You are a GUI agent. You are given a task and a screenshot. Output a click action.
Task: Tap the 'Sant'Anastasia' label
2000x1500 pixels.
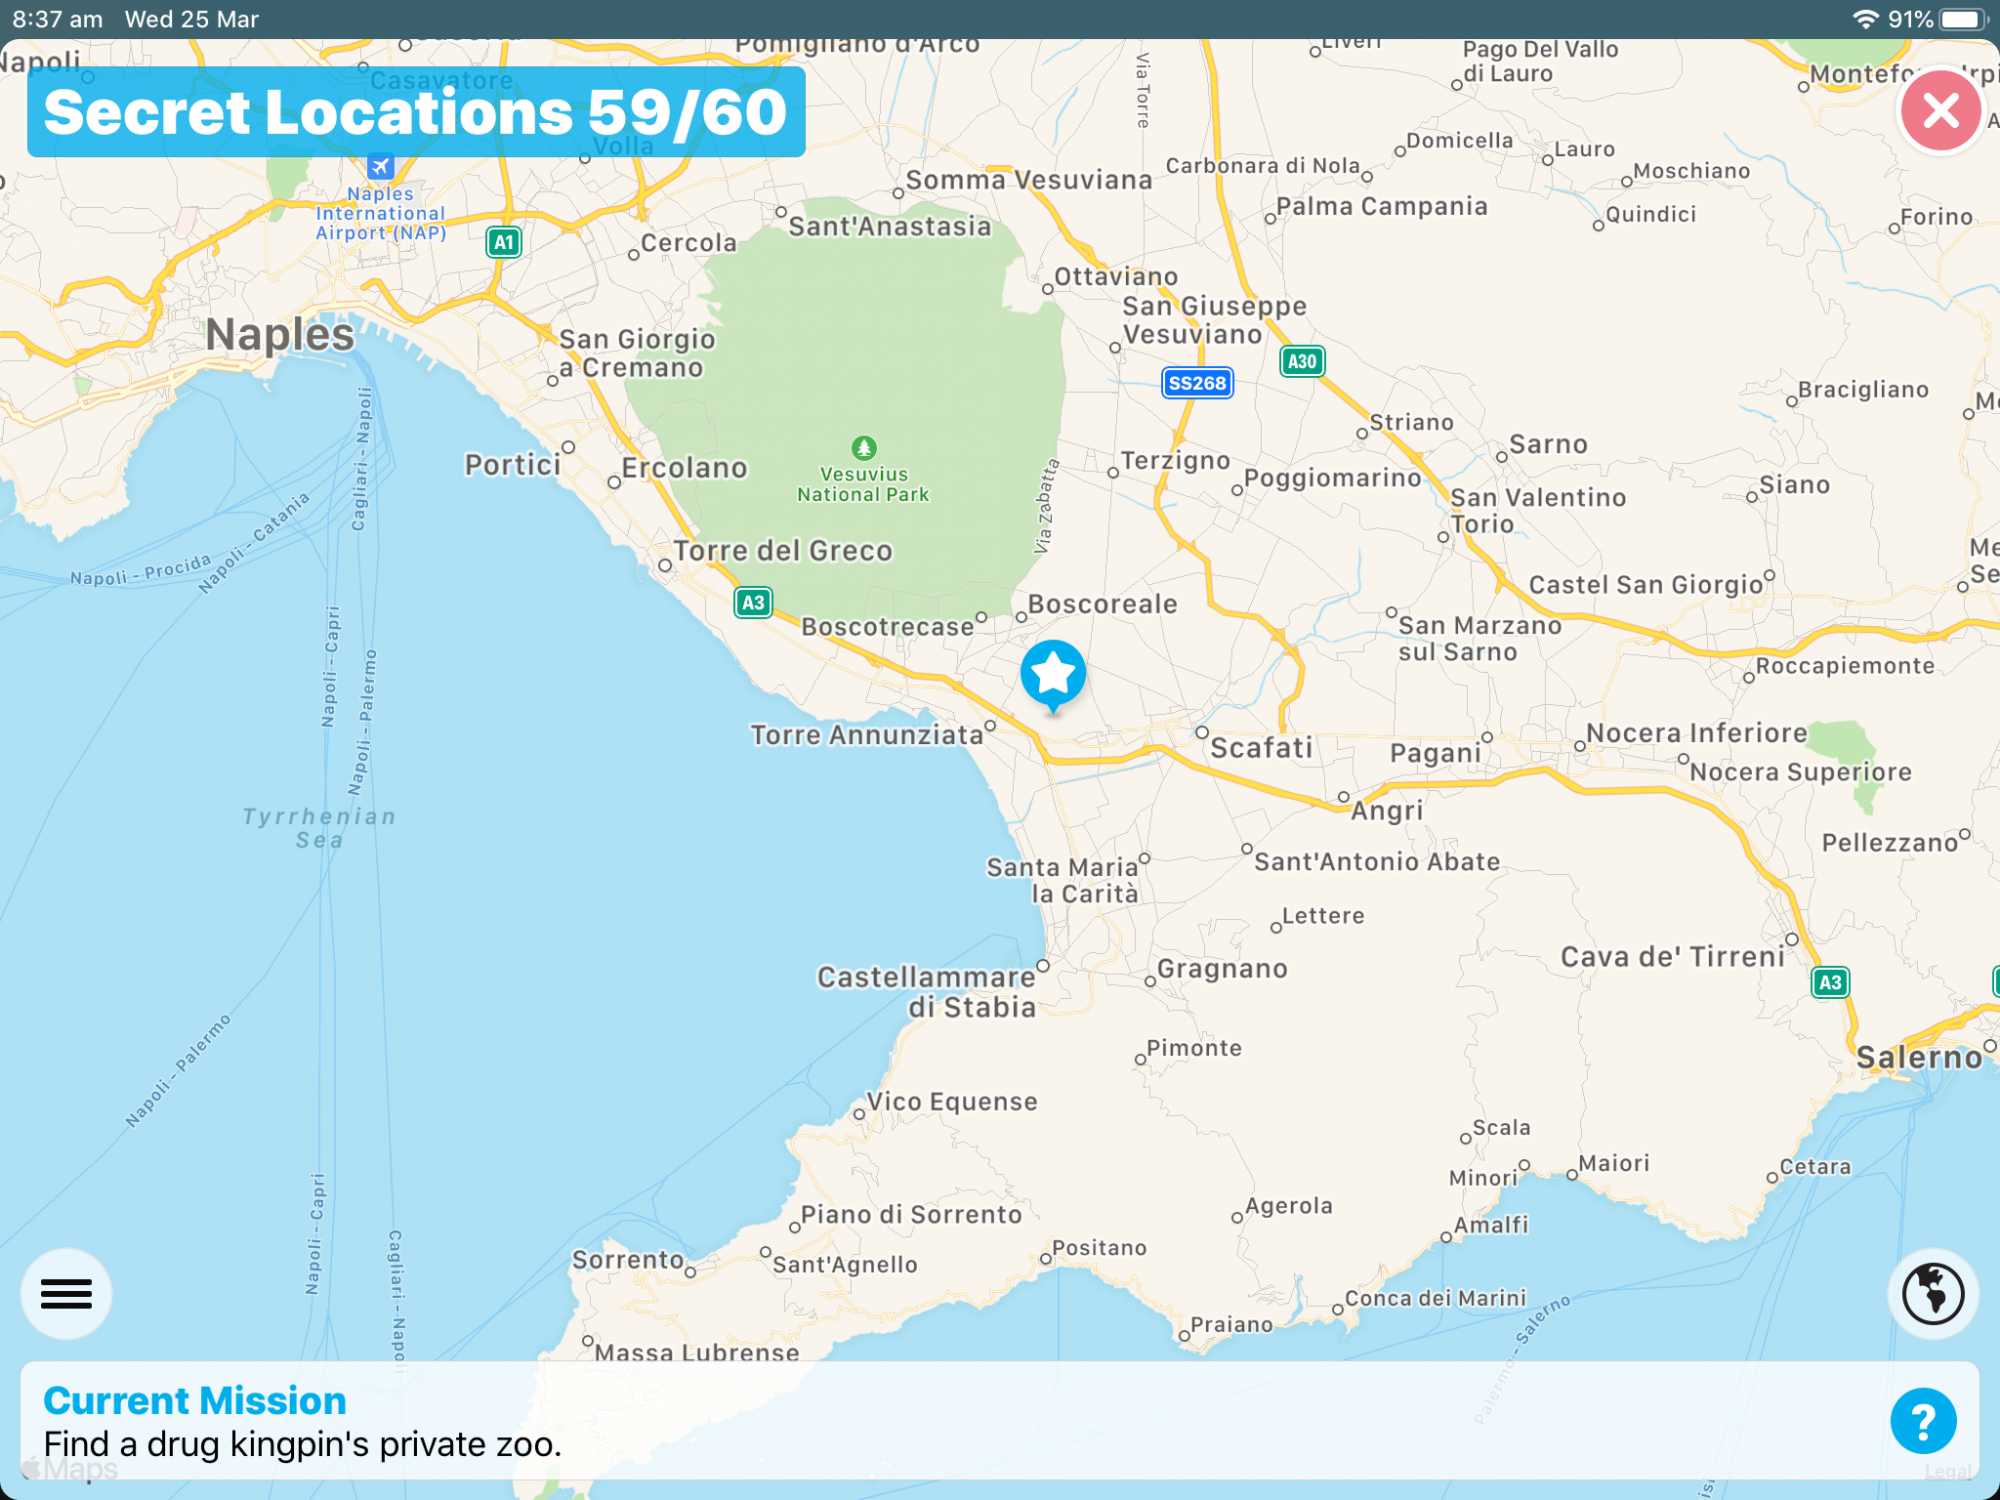click(890, 226)
